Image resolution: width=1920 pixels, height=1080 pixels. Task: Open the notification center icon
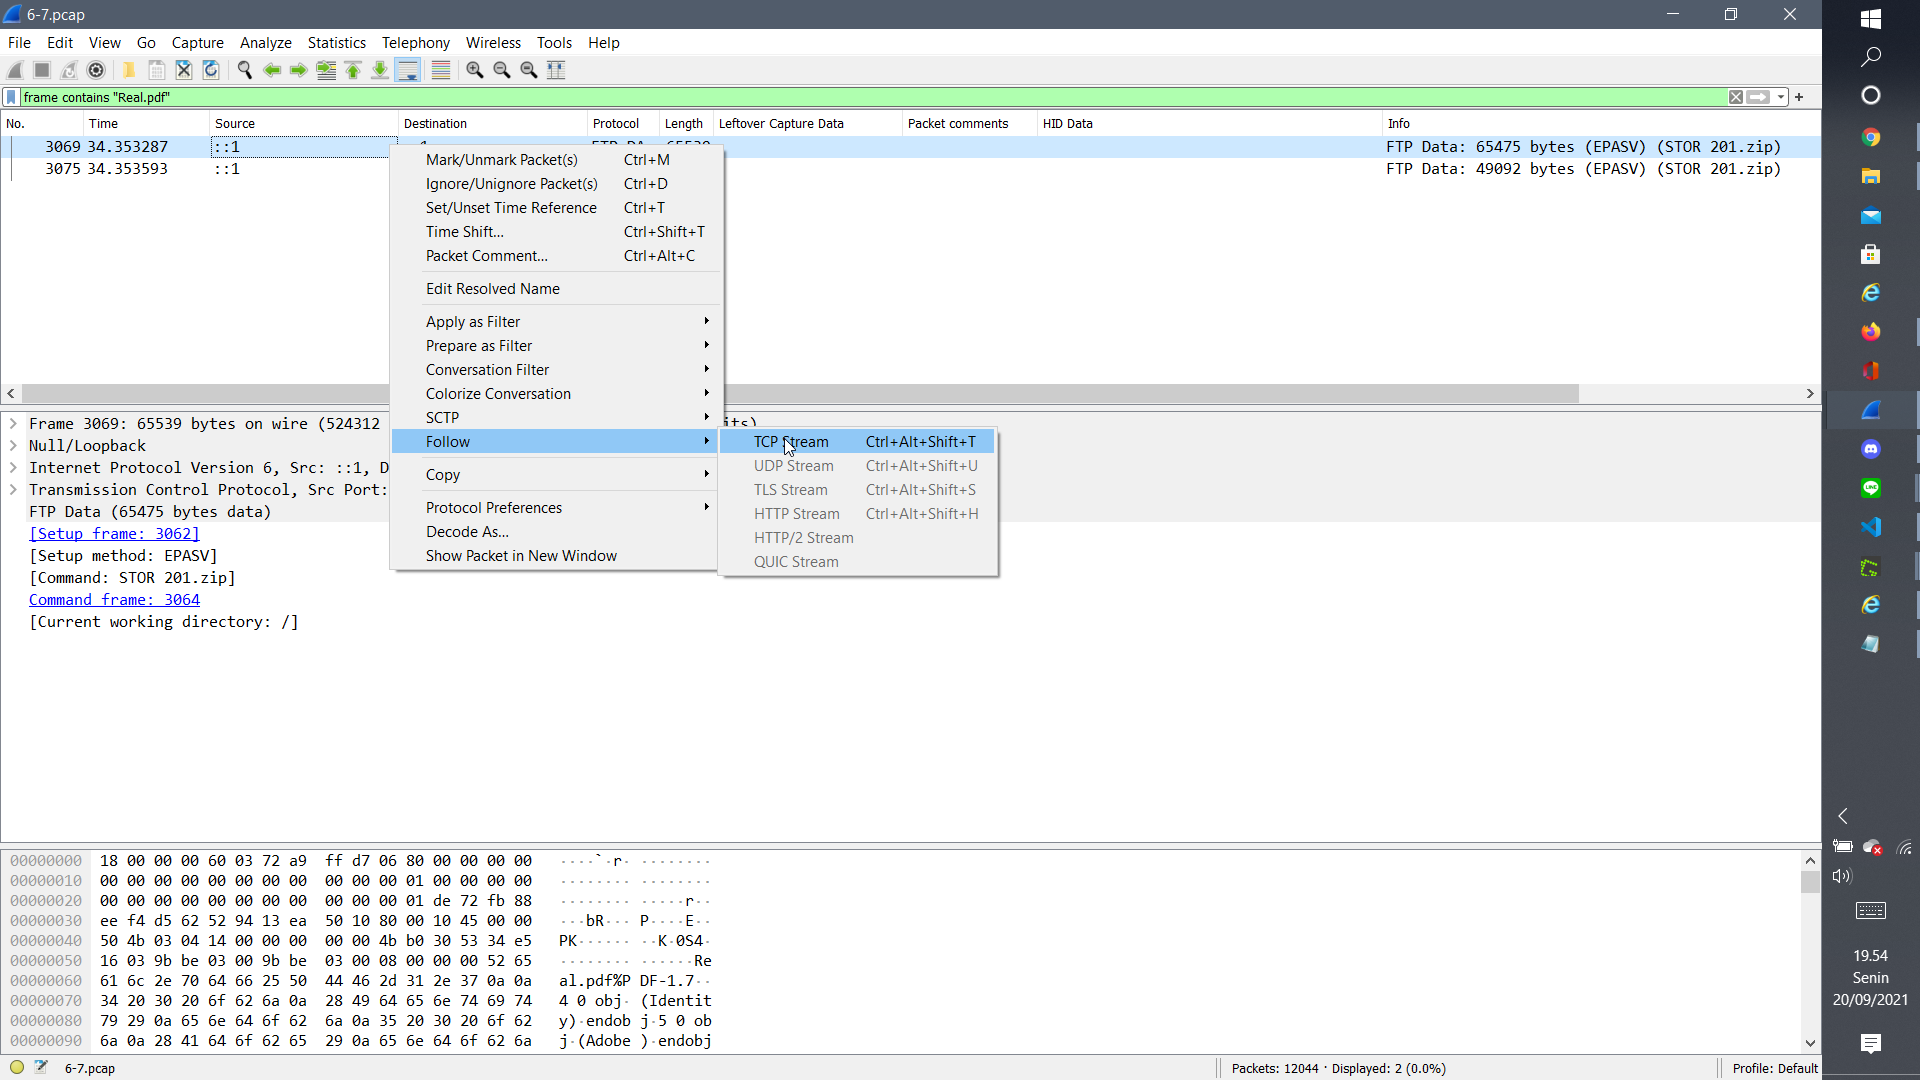1870,1044
